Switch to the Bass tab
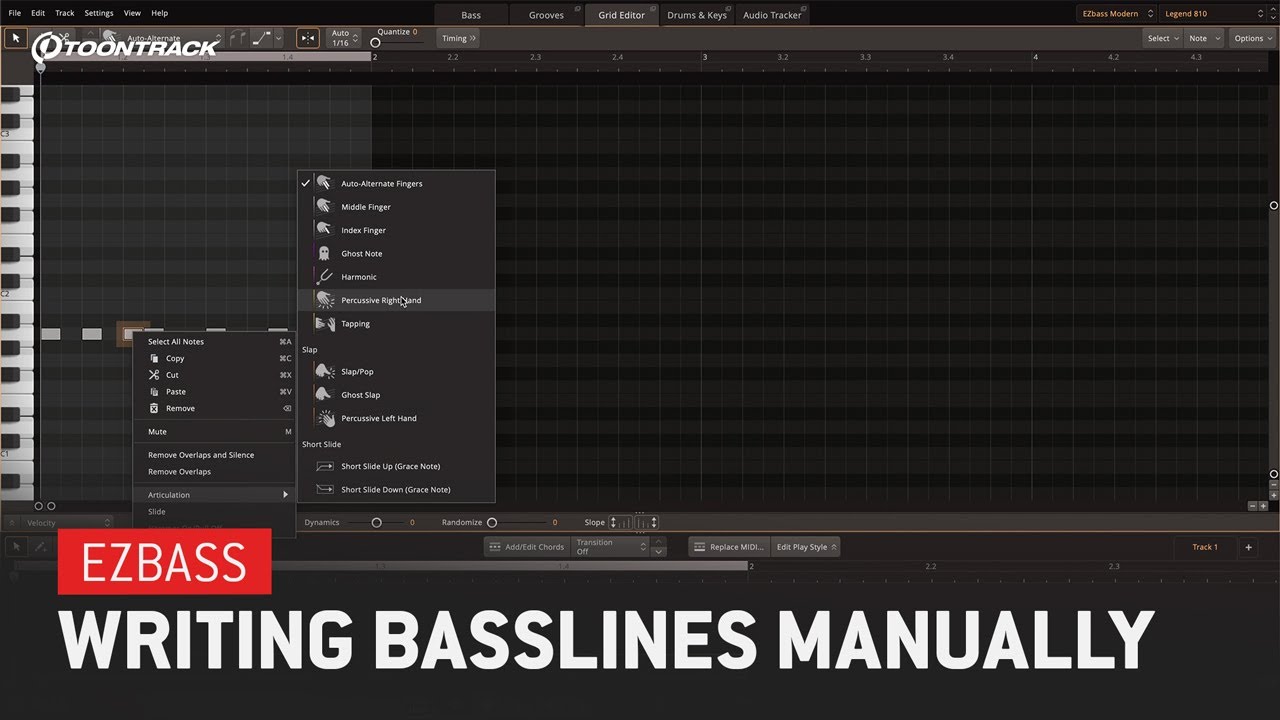This screenshot has height=720, width=1280. coord(471,15)
